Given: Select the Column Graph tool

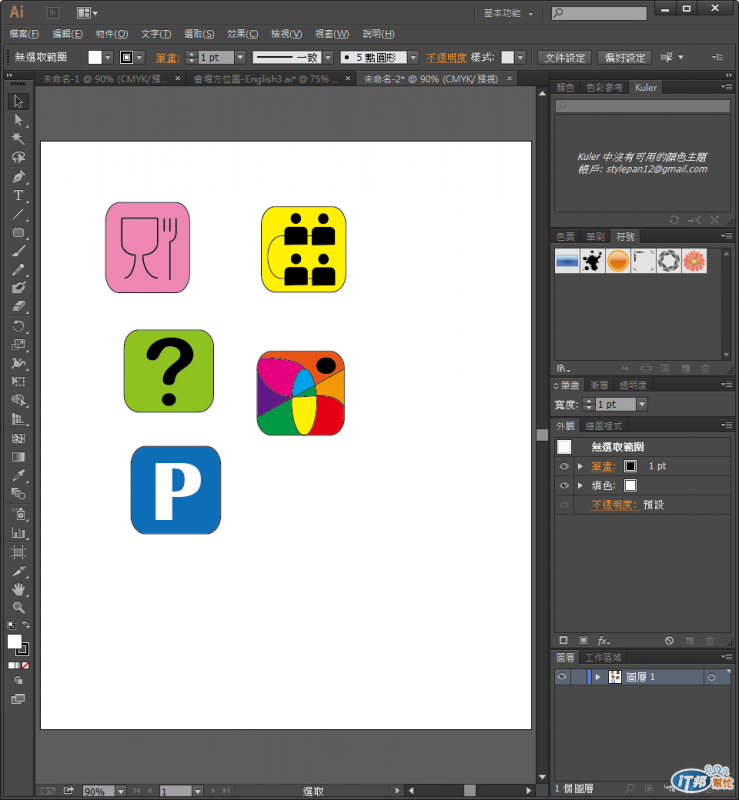Looking at the screenshot, I should (18, 533).
